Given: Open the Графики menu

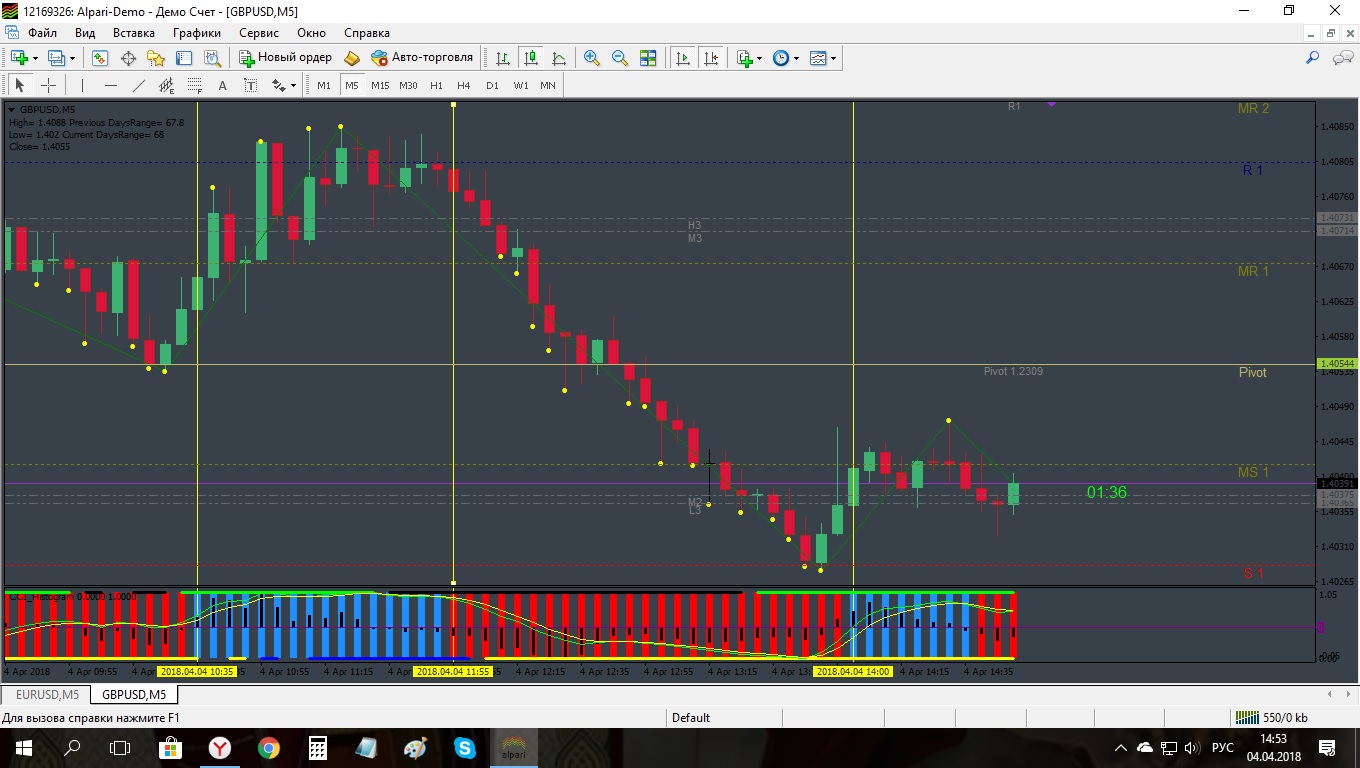Looking at the screenshot, I should point(197,33).
